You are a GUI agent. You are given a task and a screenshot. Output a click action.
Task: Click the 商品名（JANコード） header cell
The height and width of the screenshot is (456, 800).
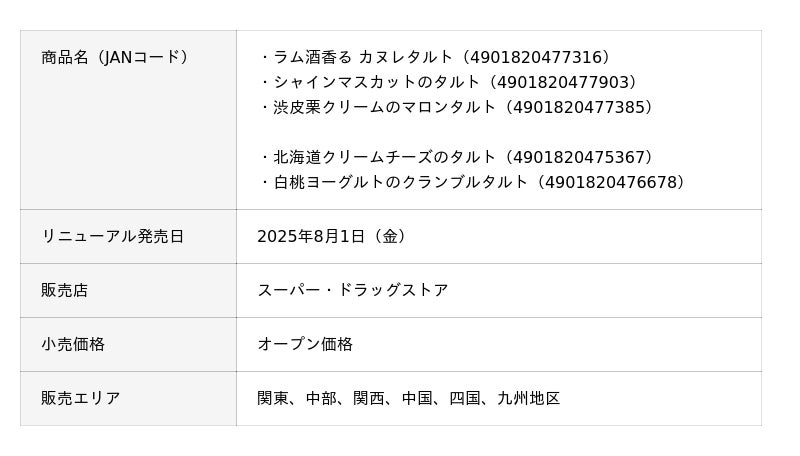tap(115, 57)
